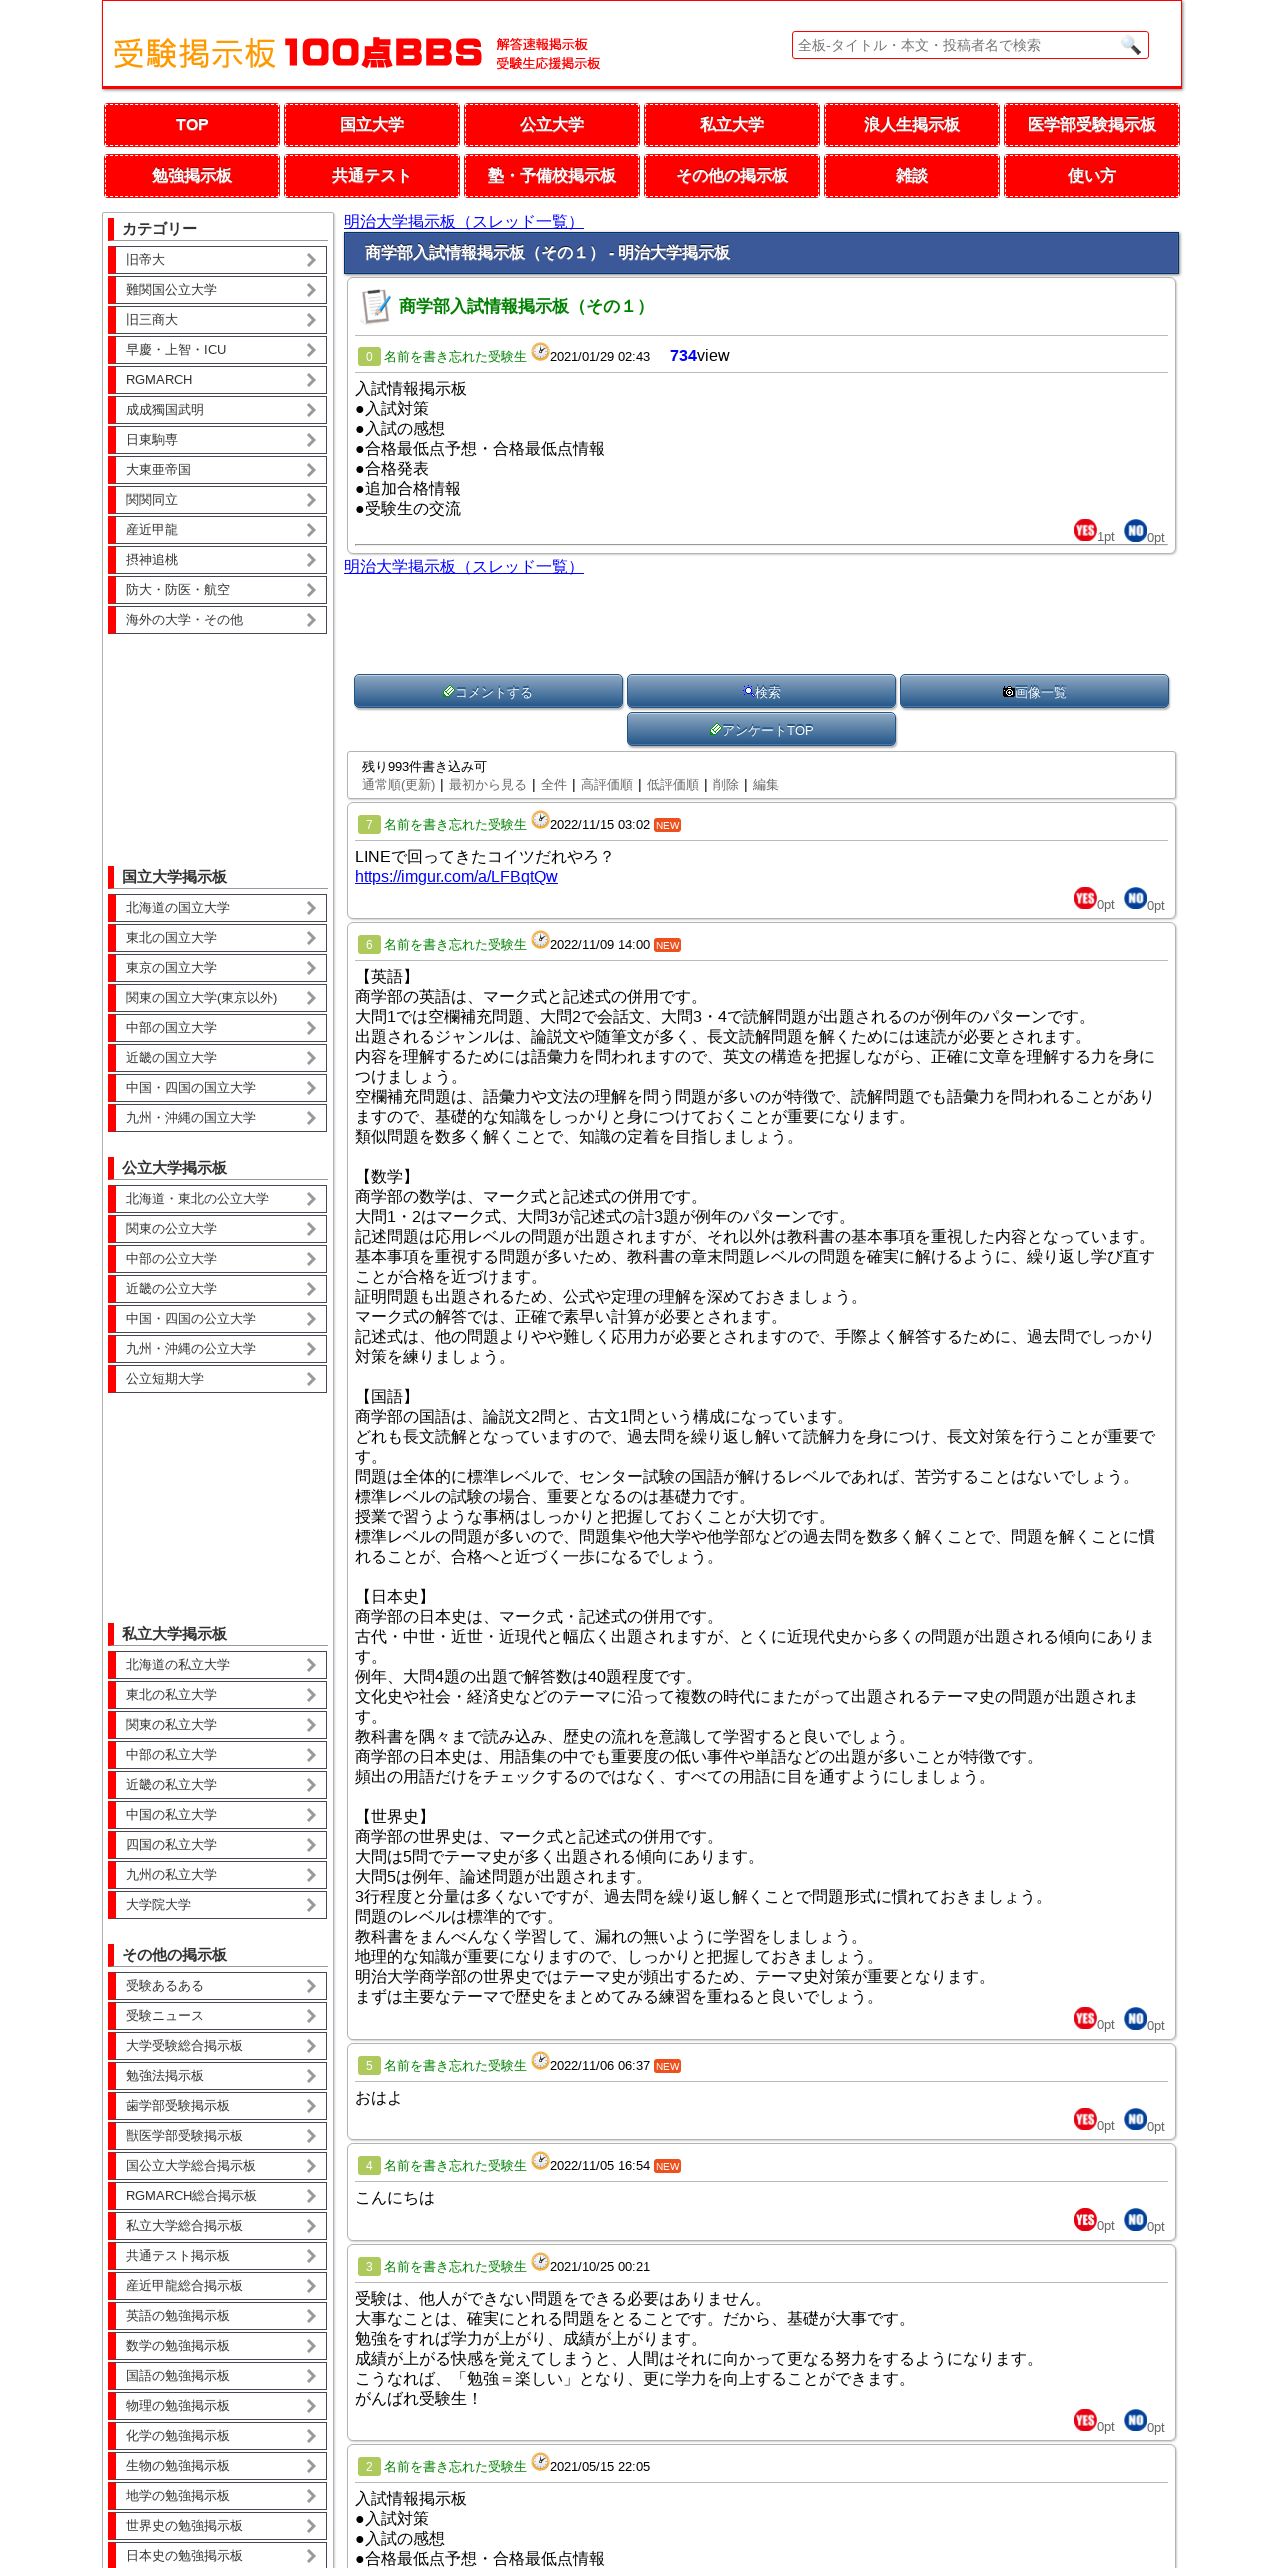Sort comments by 低評価順
Image resolution: width=1284 pixels, height=2568 pixels.
(x=673, y=785)
